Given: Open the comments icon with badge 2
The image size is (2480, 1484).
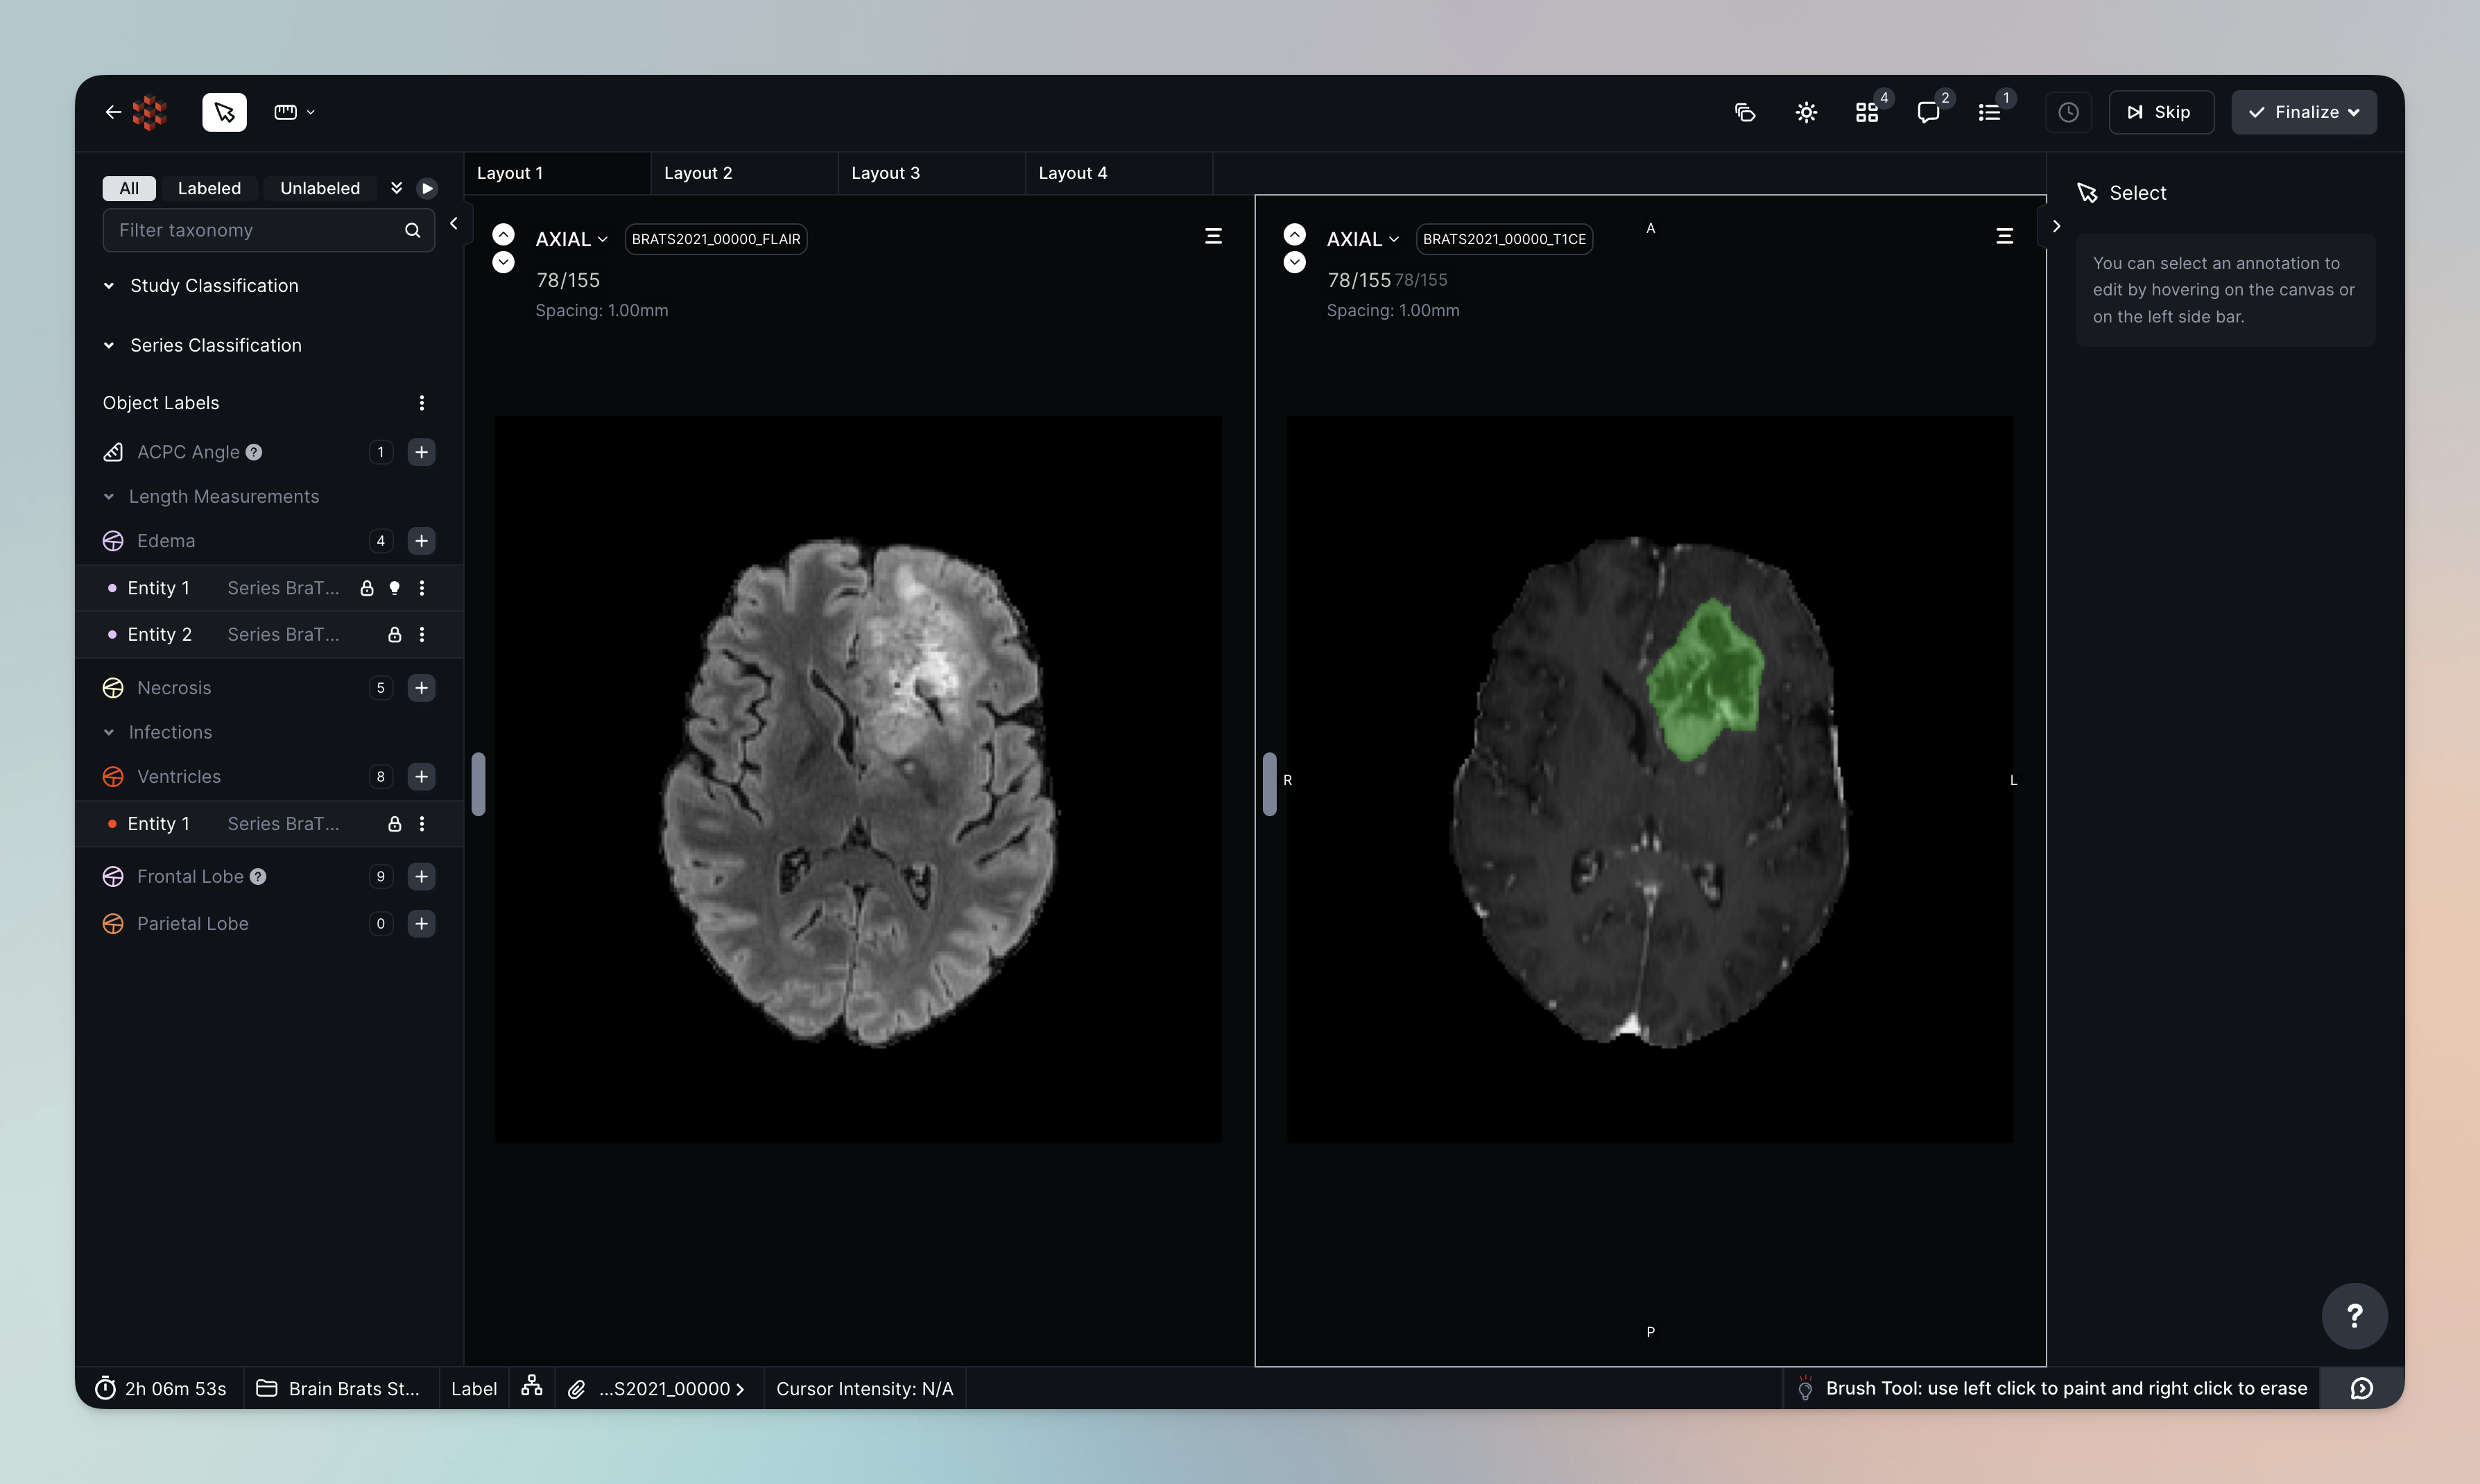Looking at the screenshot, I should (1928, 112).
